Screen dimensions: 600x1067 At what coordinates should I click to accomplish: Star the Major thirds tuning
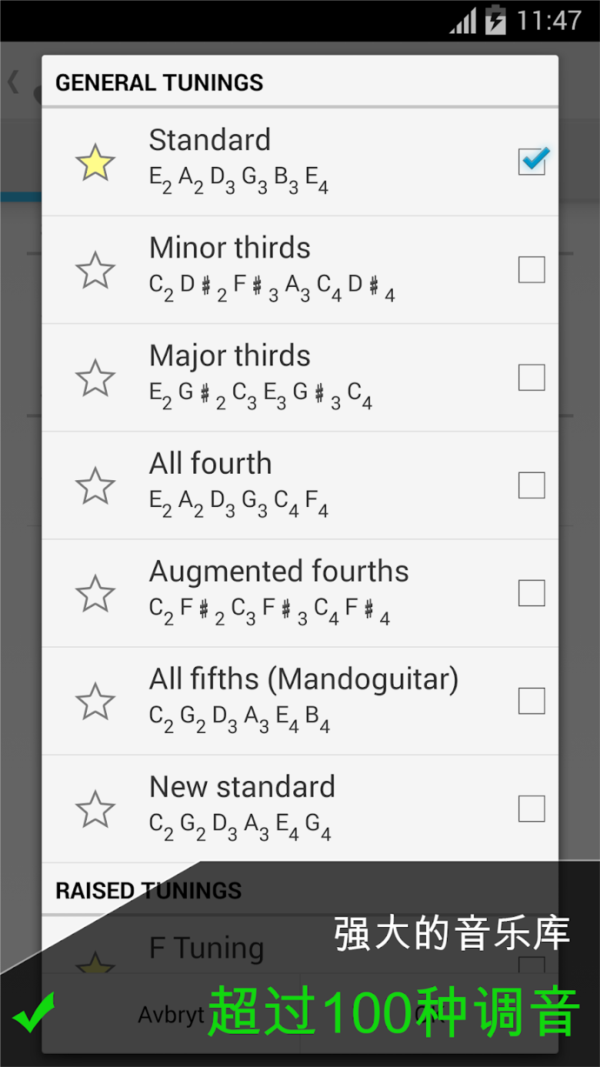click(x=95, y=378)
